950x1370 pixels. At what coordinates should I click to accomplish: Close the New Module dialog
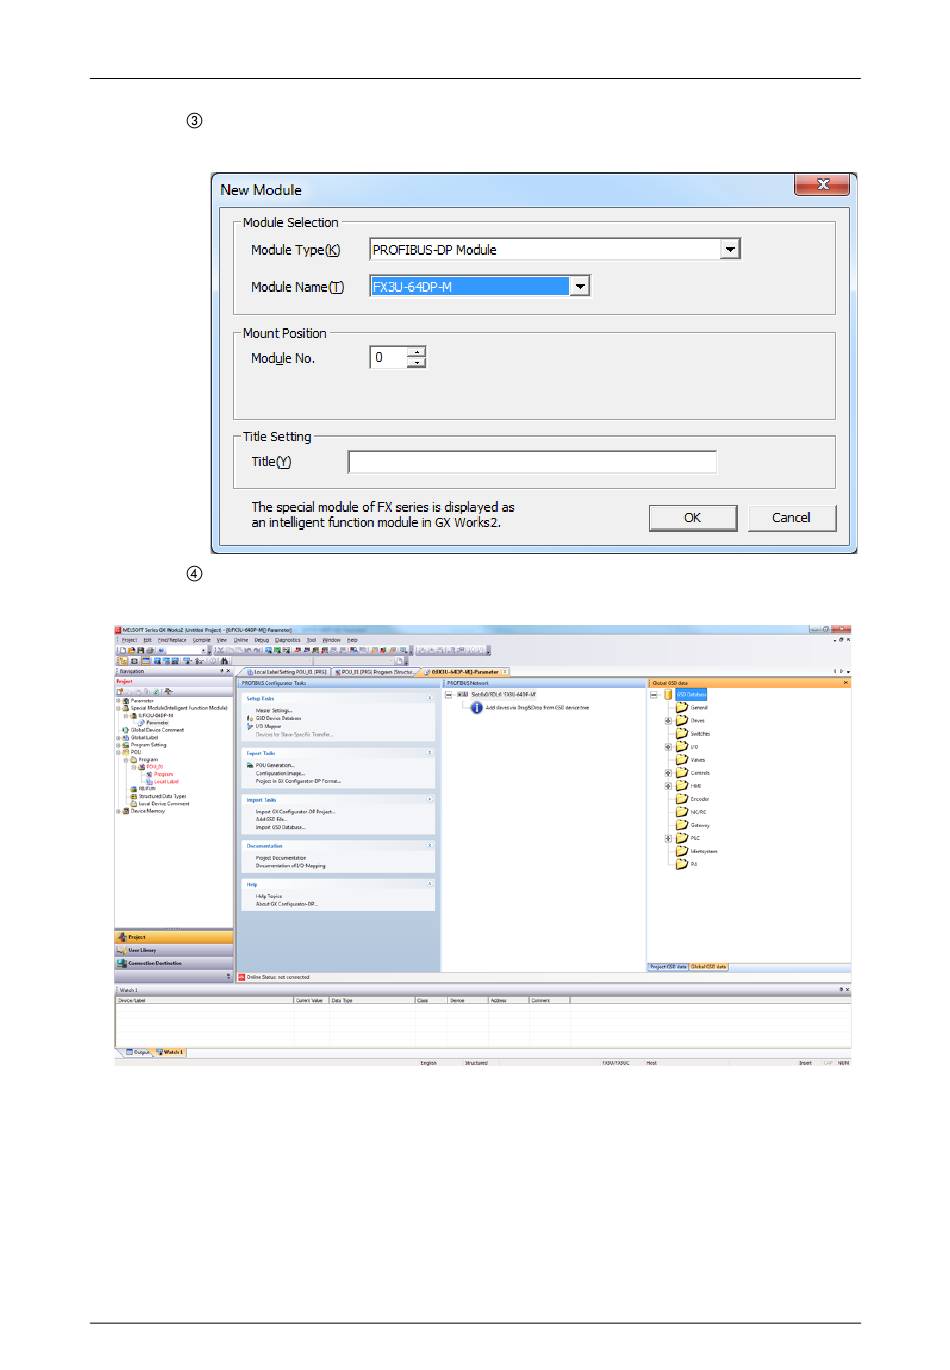pos(822,185)
